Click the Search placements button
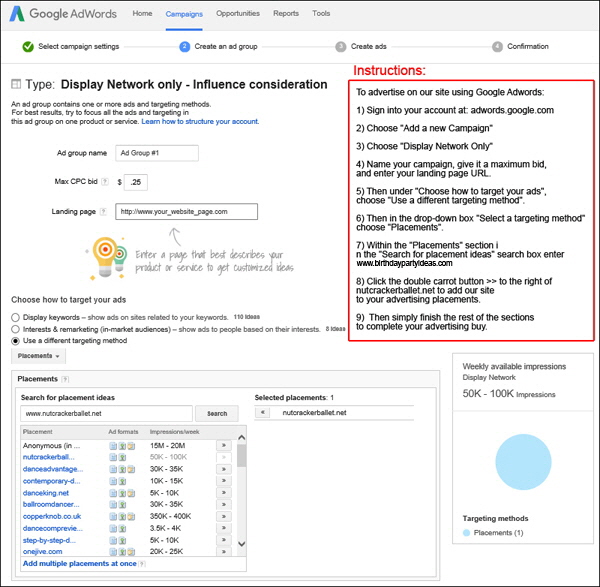The height and width of the screenshot is (587, 600). point(217,414)
